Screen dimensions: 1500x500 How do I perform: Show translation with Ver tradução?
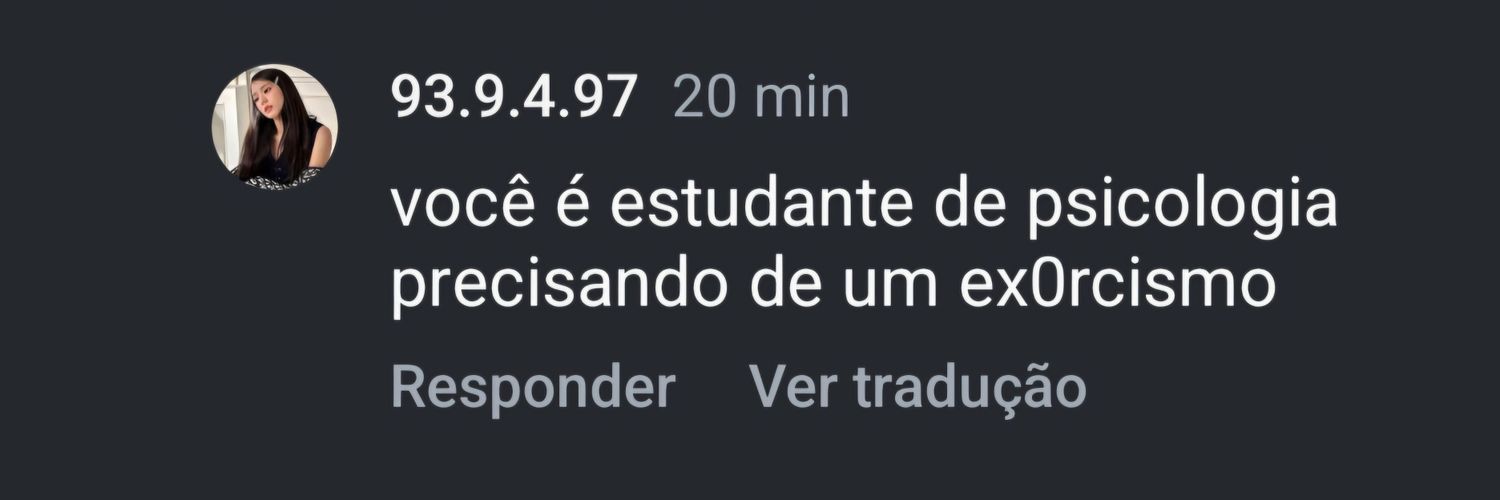[x=917, y=387]
